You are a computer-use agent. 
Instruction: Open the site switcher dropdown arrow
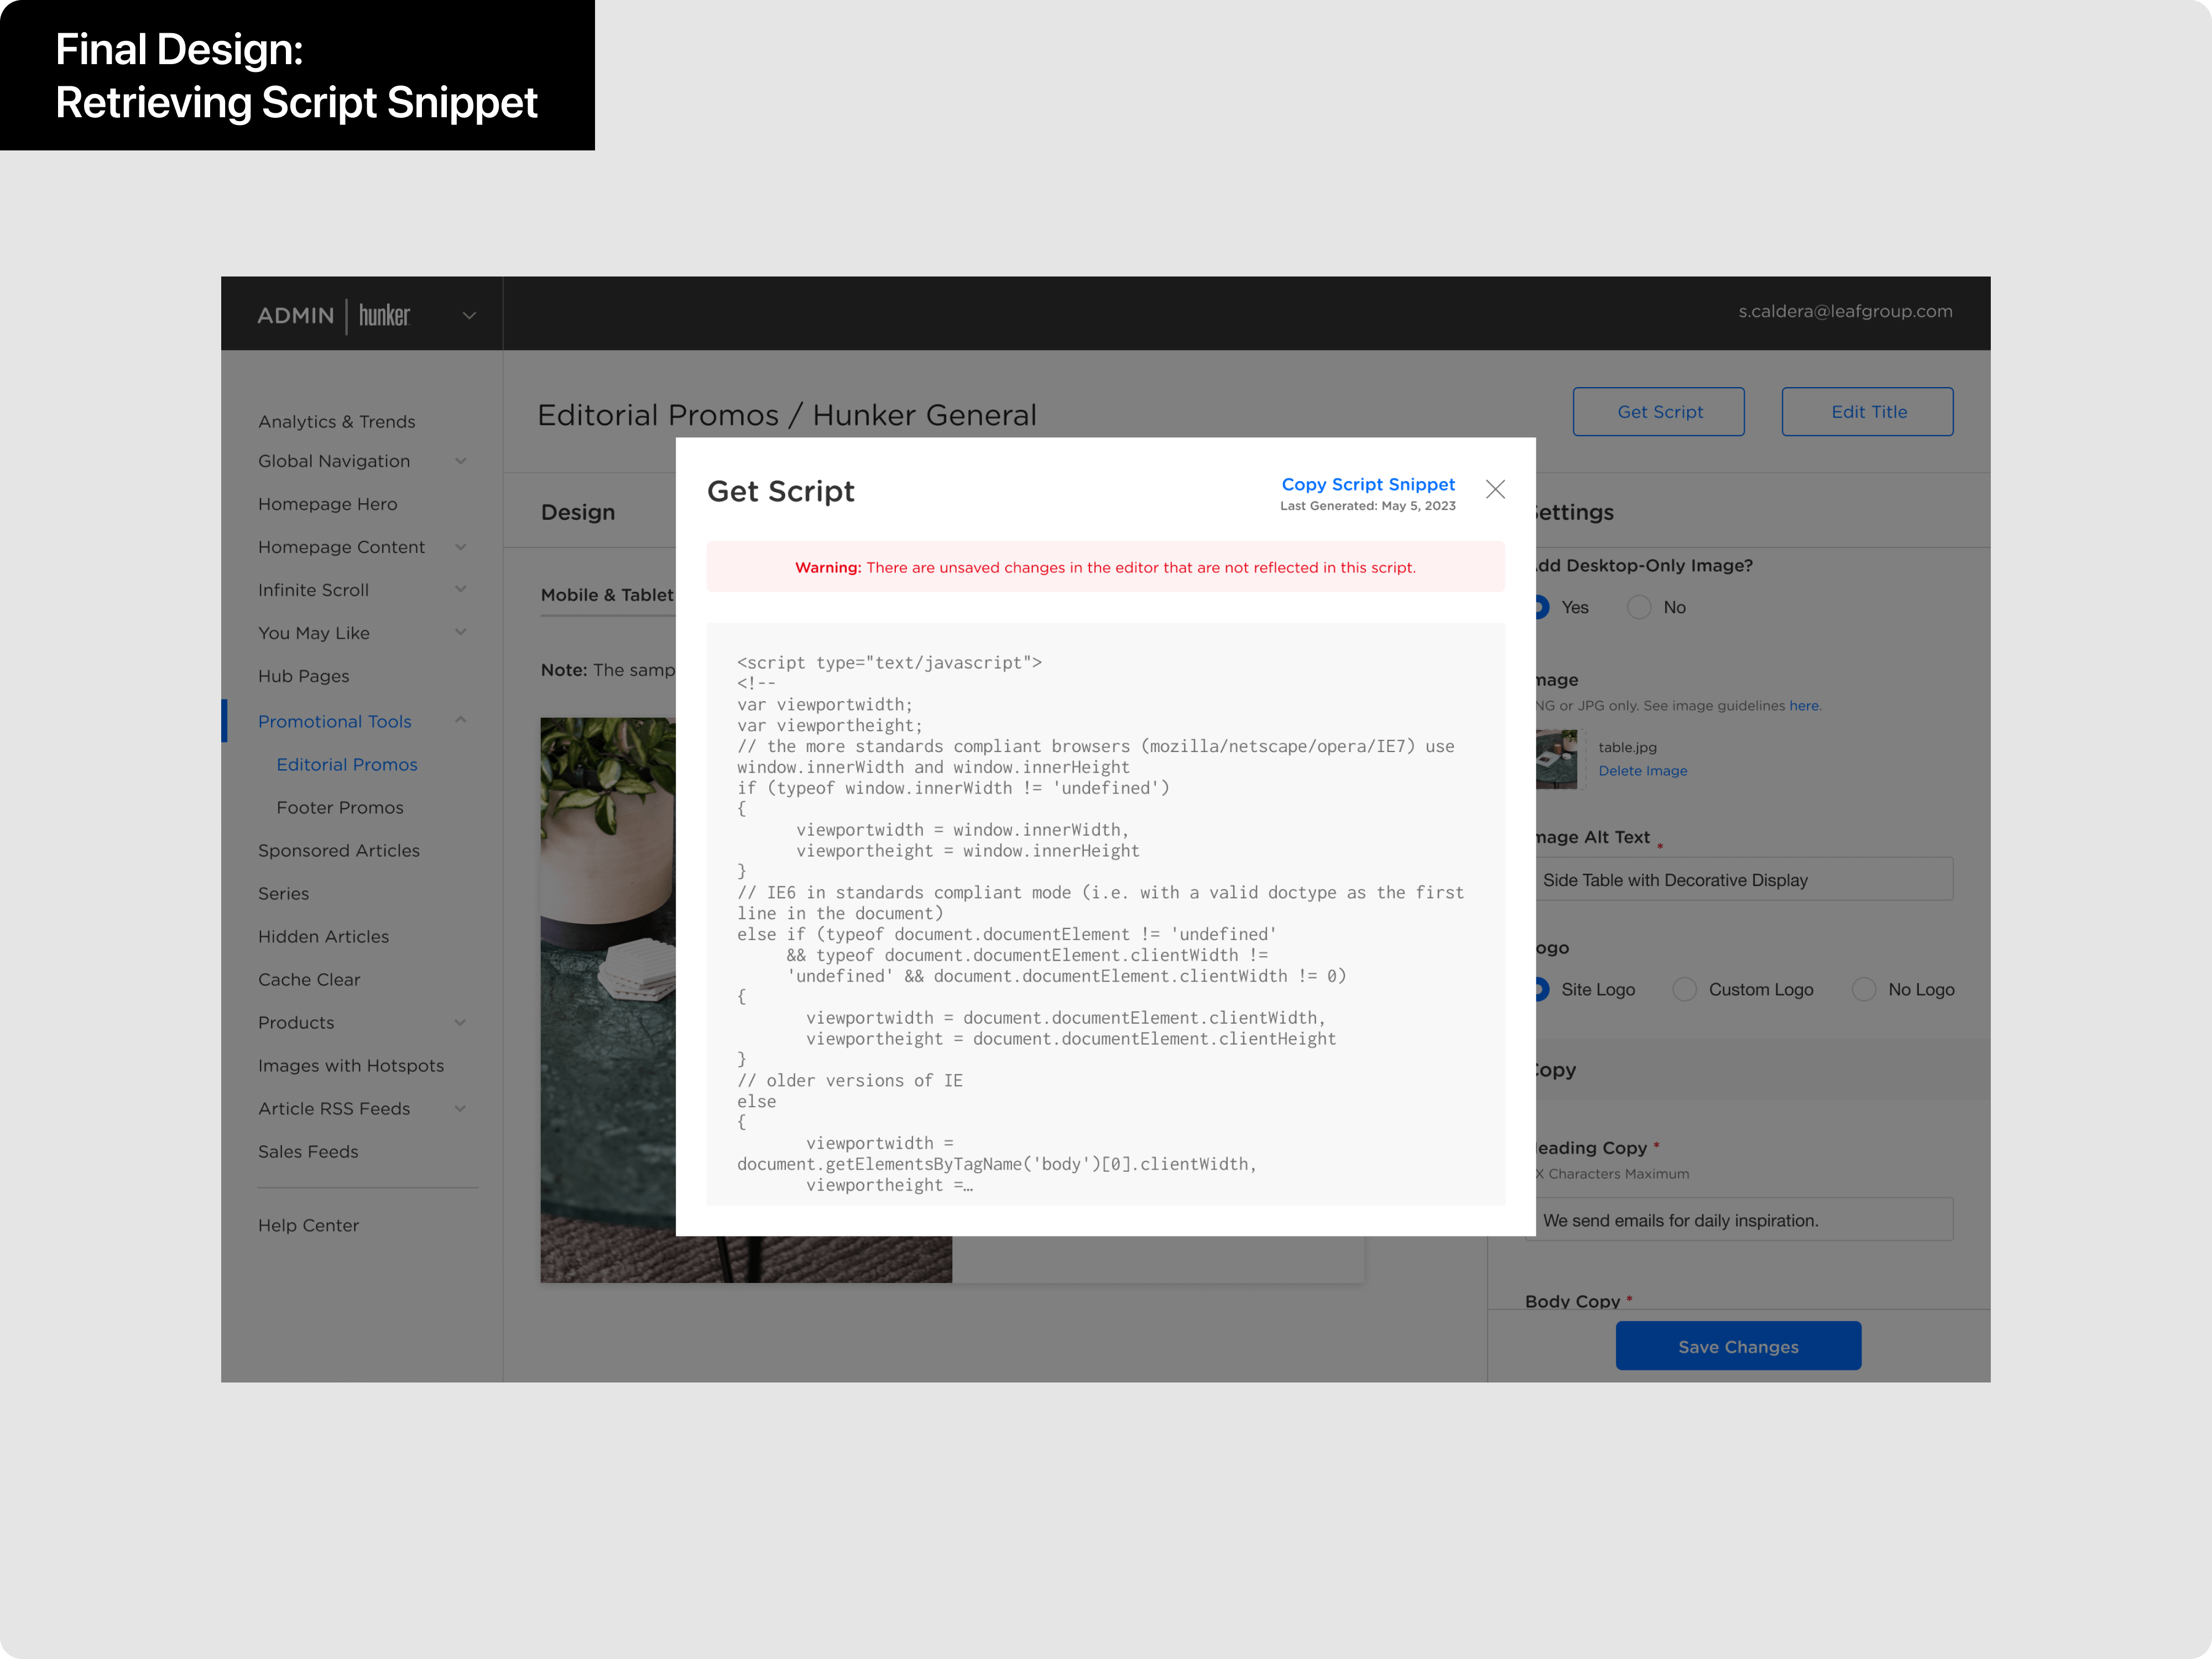(x=469, y=316)
